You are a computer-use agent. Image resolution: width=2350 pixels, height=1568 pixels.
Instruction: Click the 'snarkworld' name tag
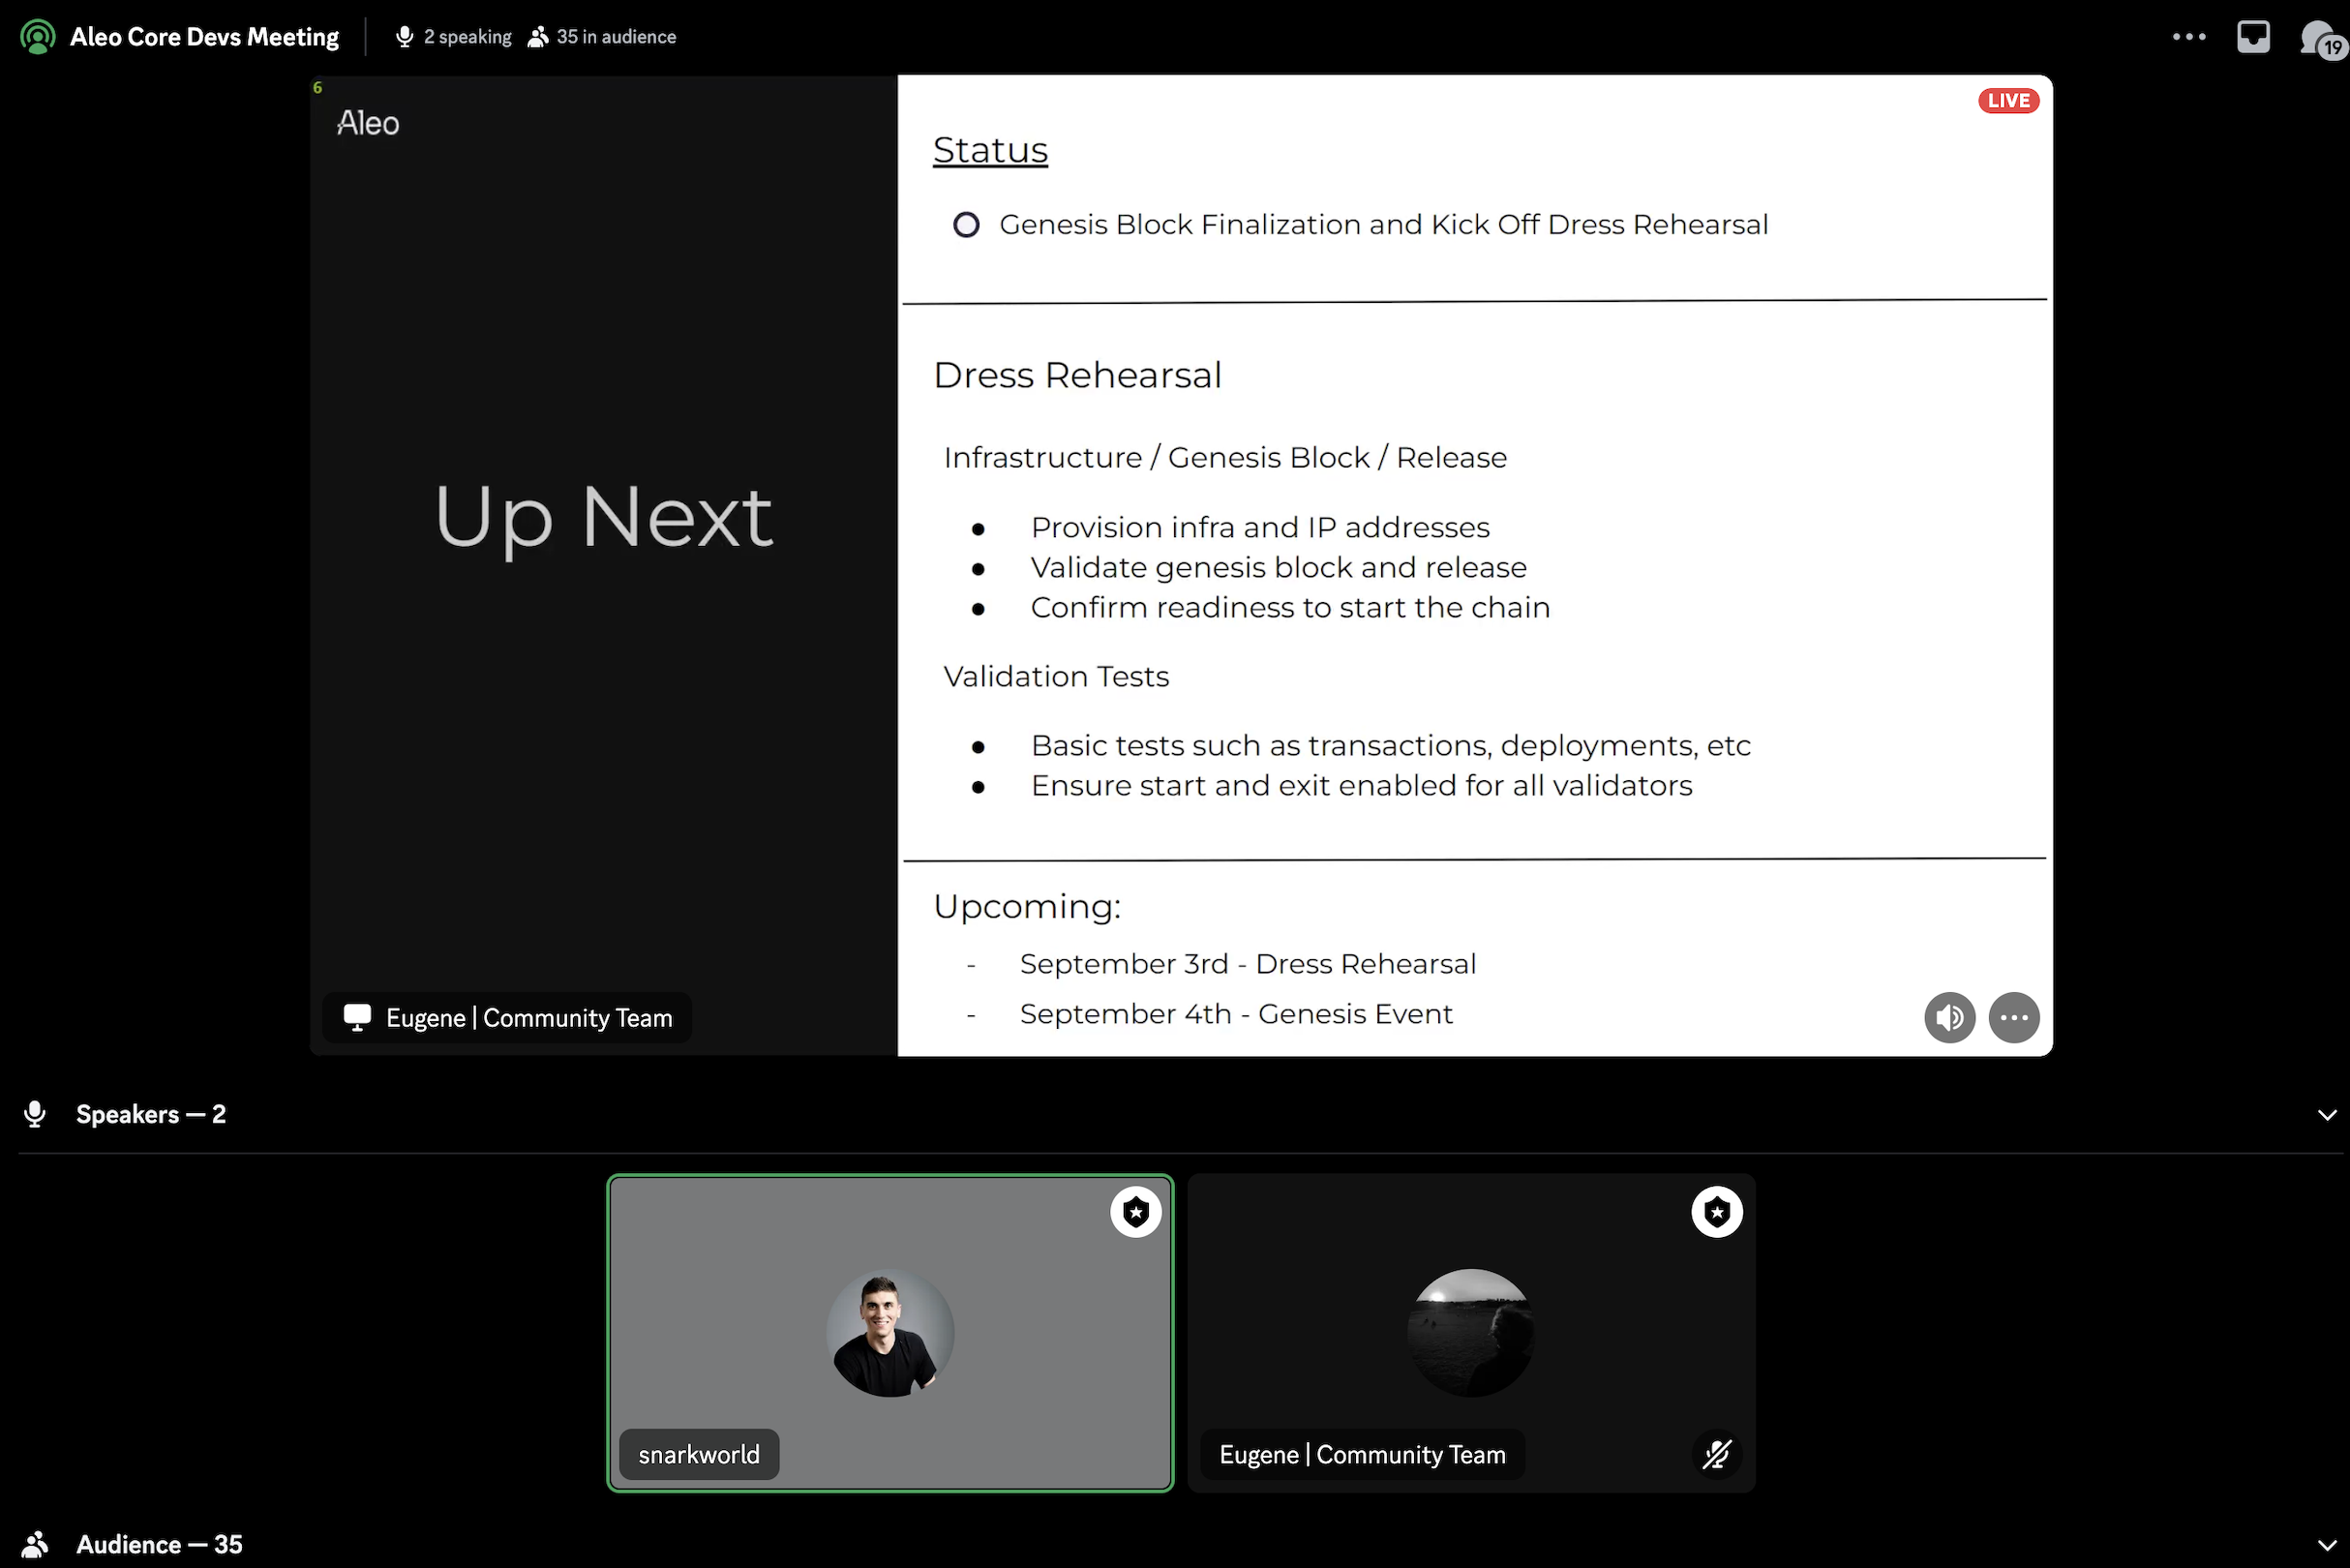699,1455
